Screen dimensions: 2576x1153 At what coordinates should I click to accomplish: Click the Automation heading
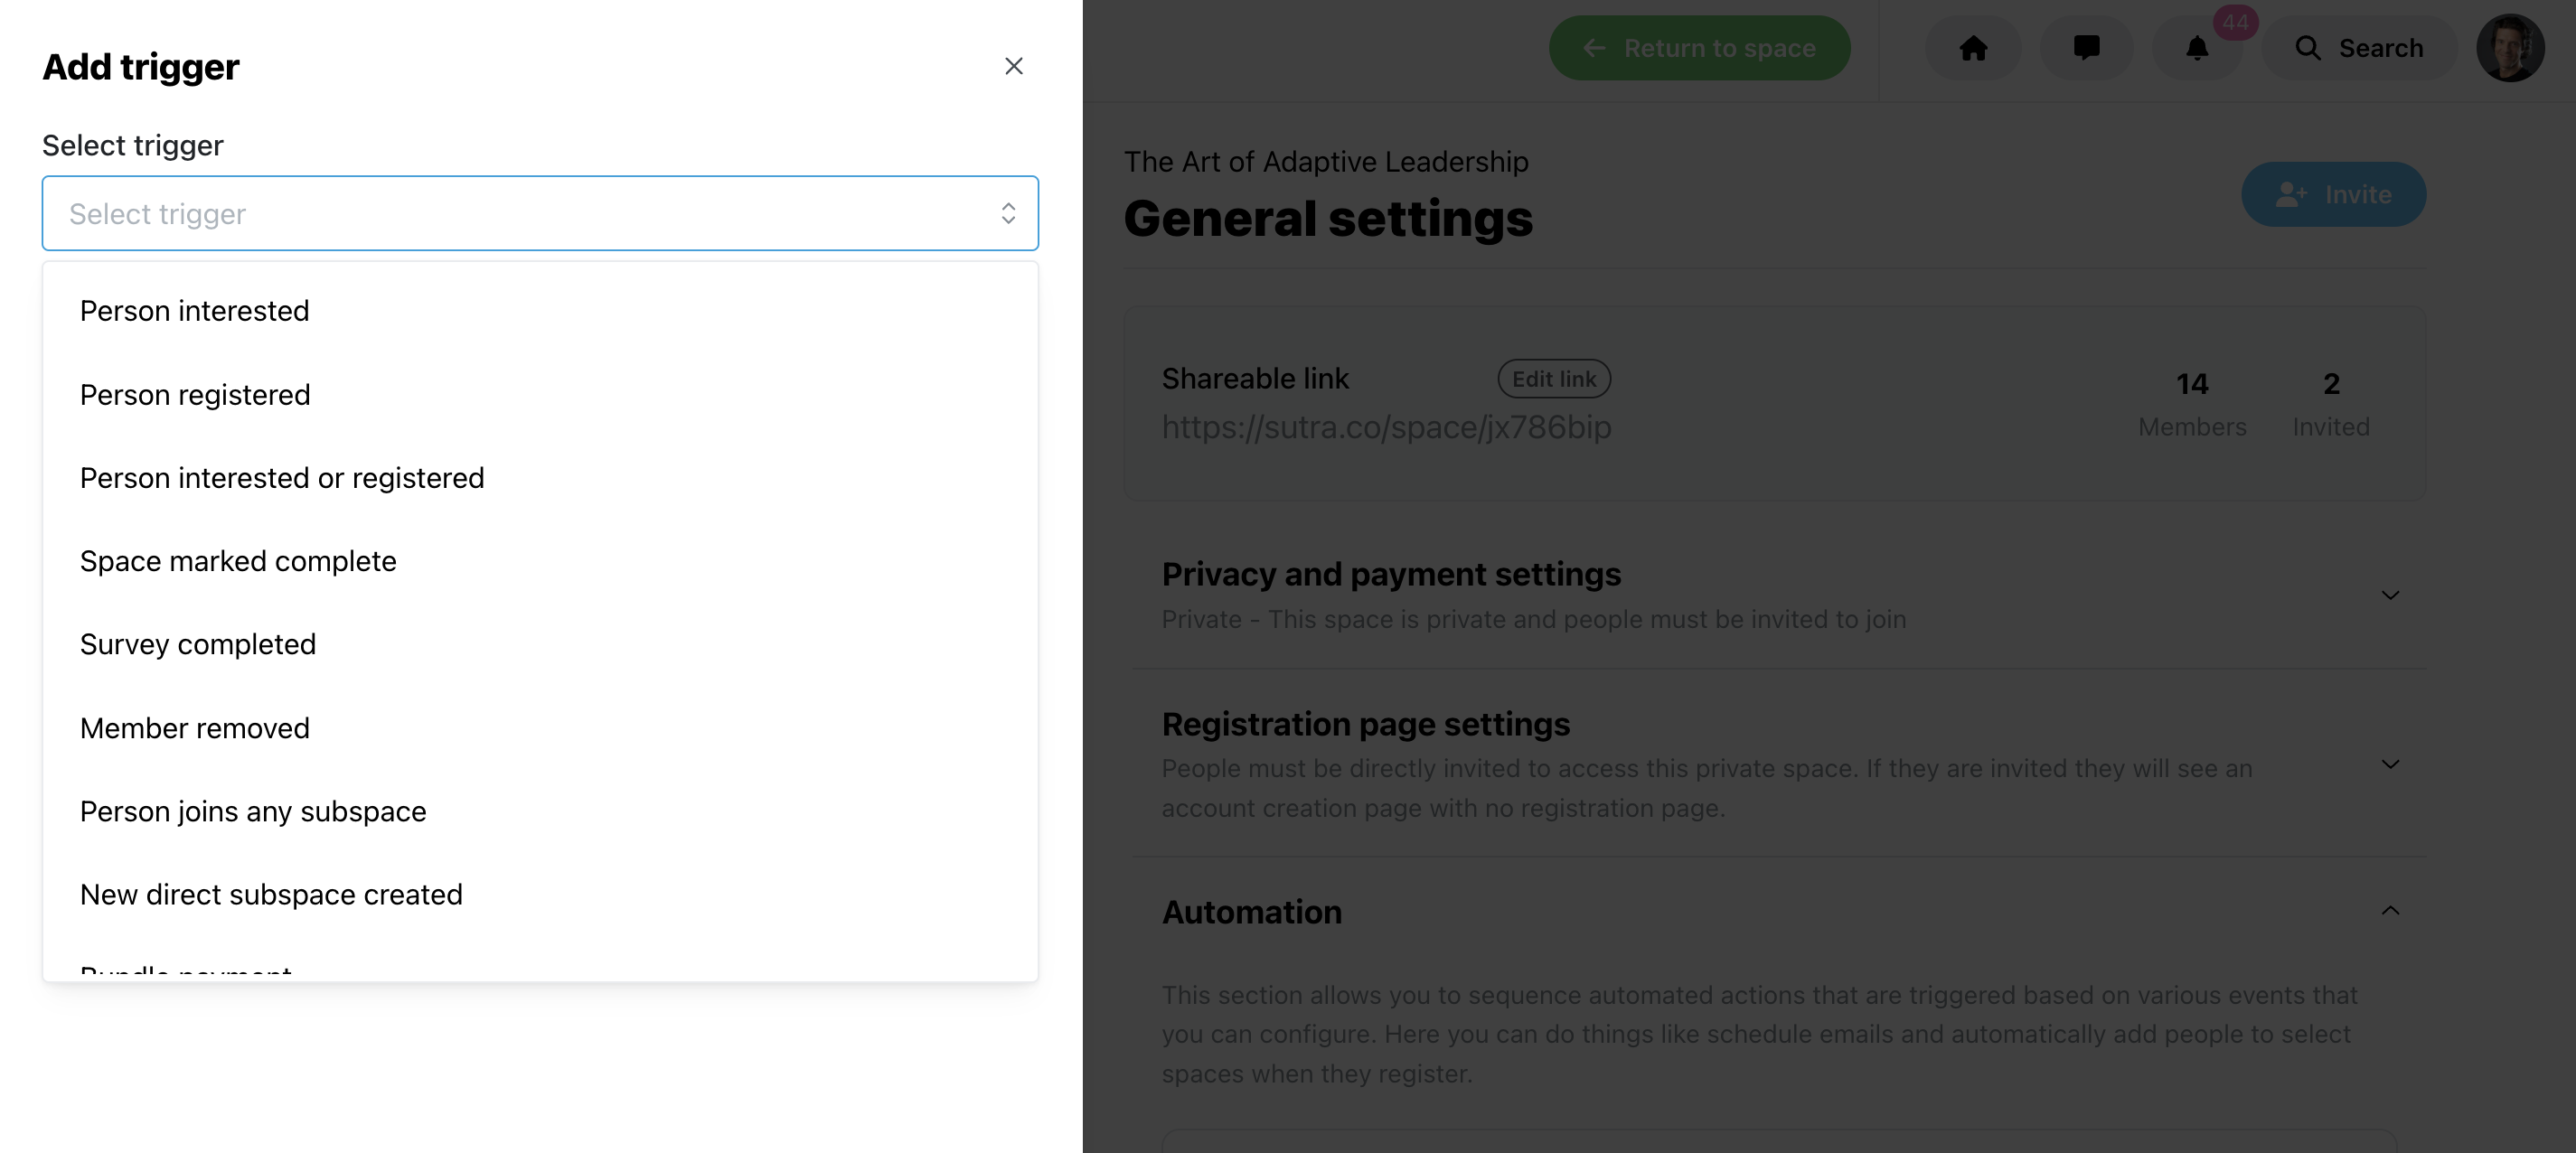tap(1251, 912)
